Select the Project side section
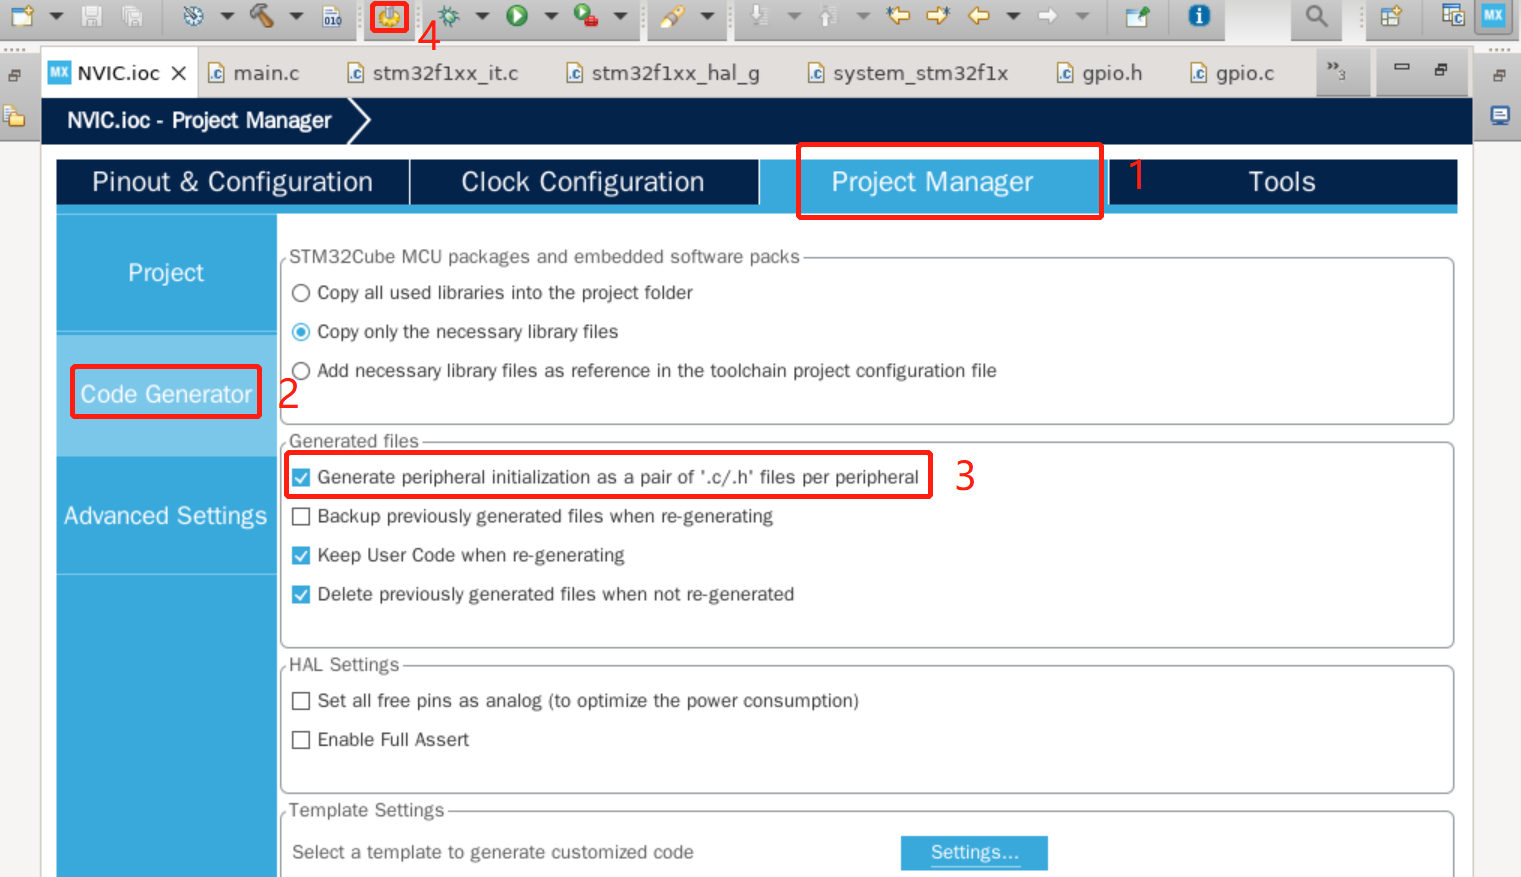1521x877 pixels. [166, 273]
